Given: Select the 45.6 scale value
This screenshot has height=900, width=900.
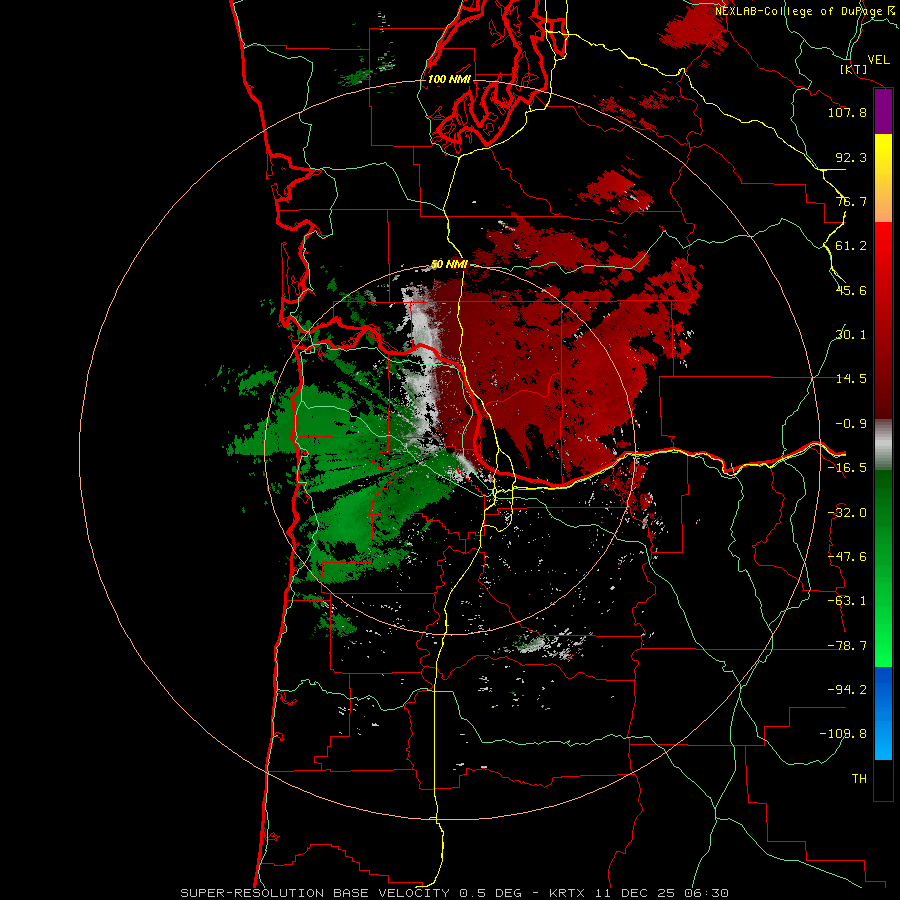Looking at the screenshot, I should click(851, 290).
